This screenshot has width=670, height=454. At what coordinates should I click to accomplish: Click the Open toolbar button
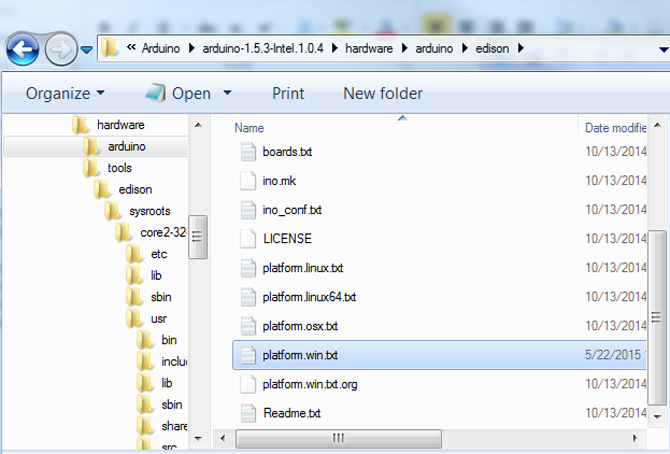pos(178,93)
